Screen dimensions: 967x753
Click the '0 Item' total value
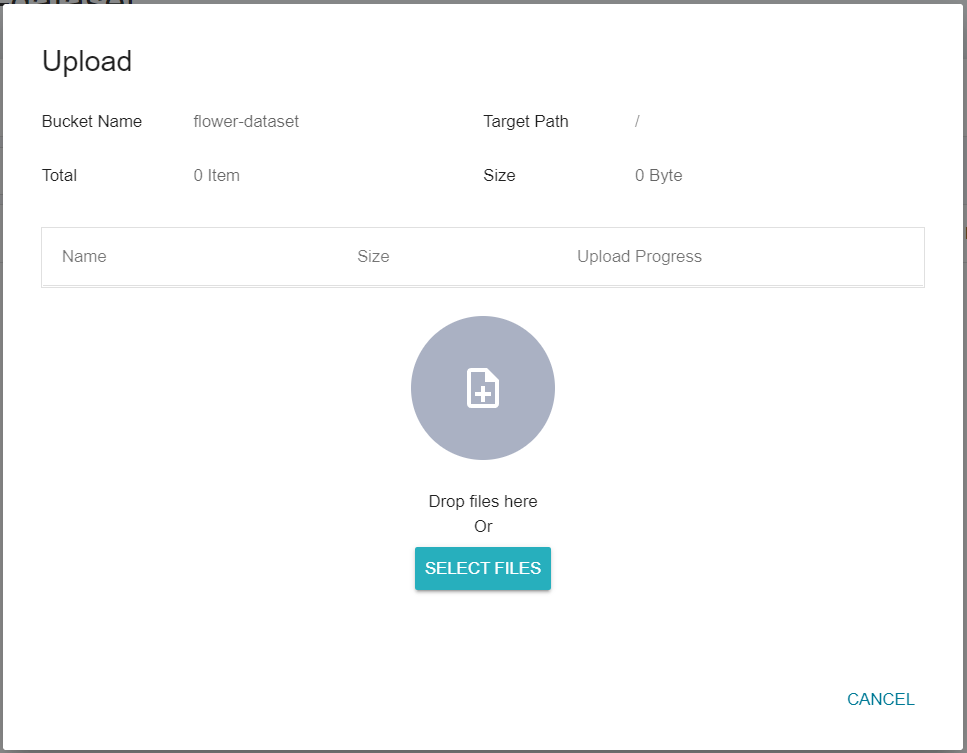point(216,176)
